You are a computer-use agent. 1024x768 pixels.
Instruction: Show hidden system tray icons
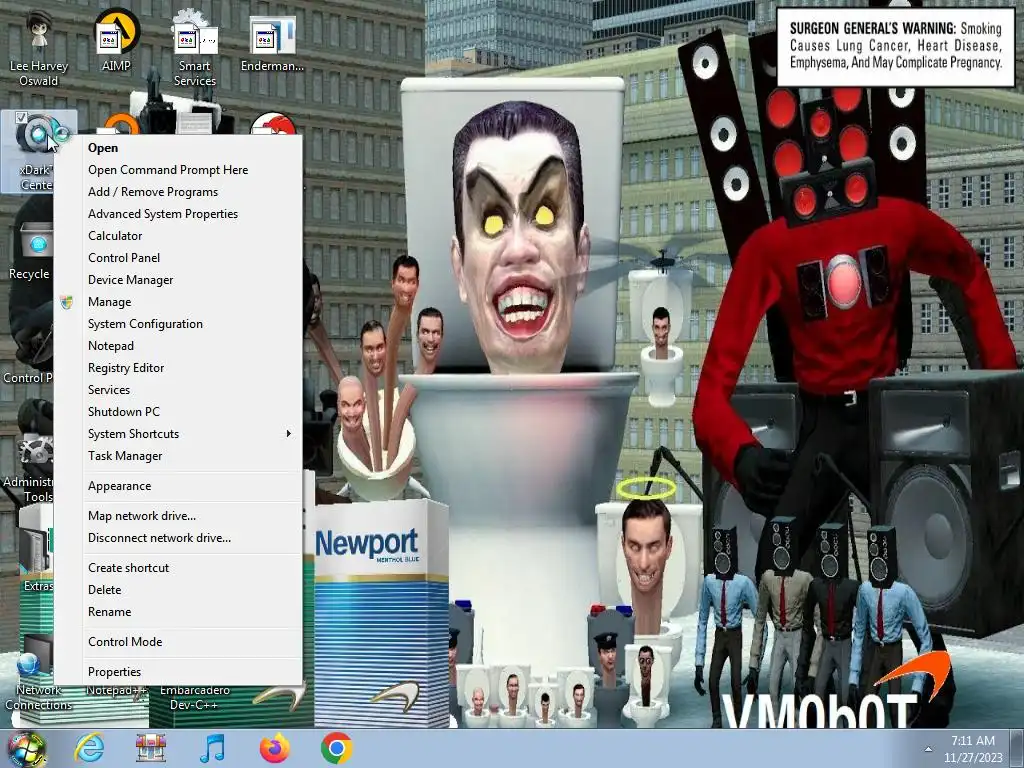(x=928, y=749)
